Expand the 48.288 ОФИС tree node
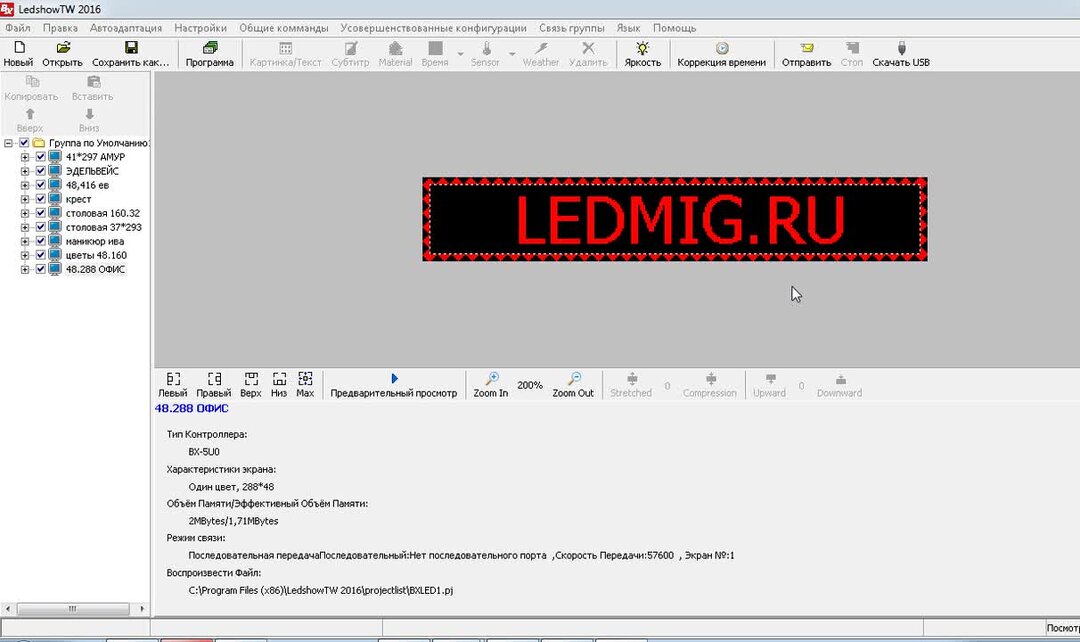1080x642 pixels. [25, 270]
